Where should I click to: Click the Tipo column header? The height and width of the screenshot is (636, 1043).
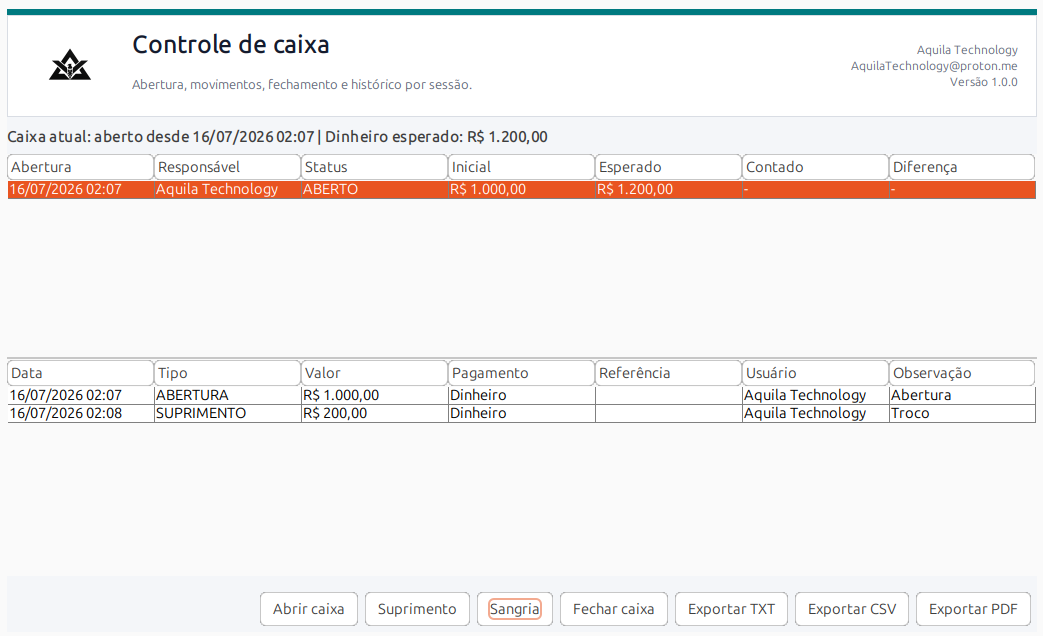point(227,373)
